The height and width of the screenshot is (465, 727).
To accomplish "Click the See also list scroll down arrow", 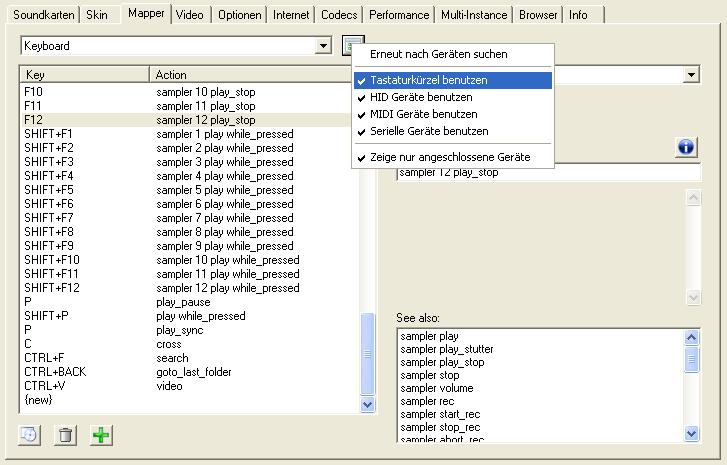I will coord(691,433).
